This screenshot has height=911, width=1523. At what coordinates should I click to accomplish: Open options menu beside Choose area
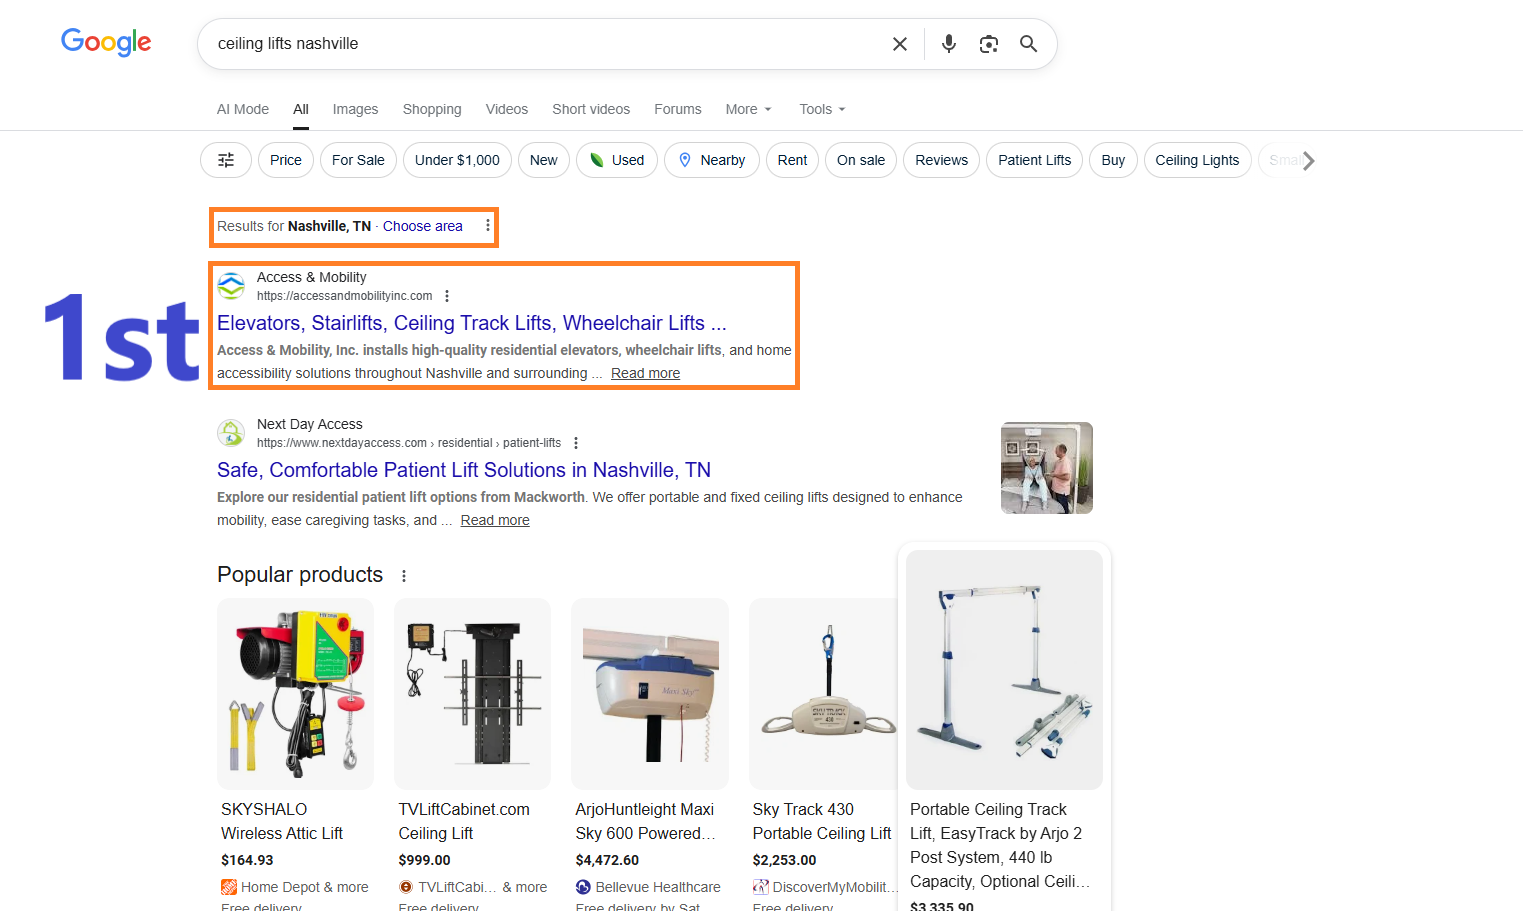pos(488,226)
